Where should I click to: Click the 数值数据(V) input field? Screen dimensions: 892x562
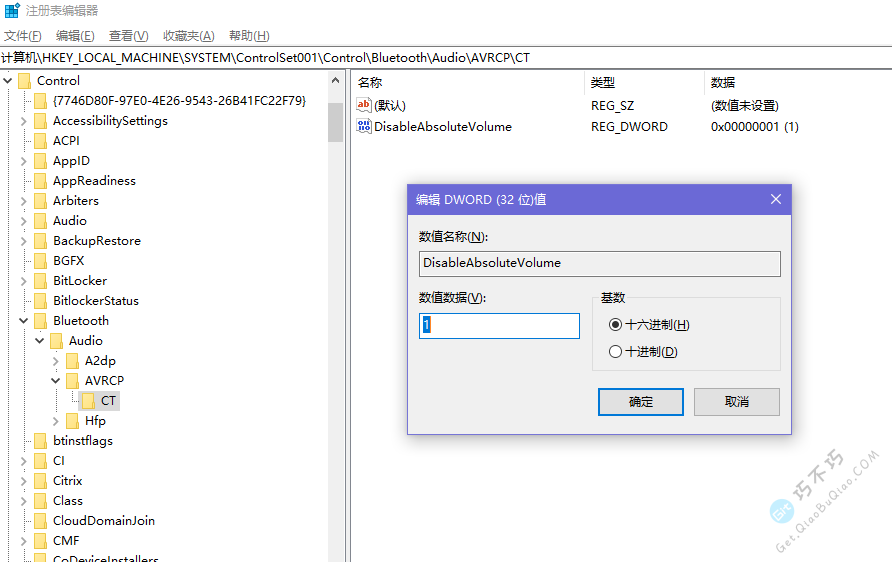click(499, 326)
